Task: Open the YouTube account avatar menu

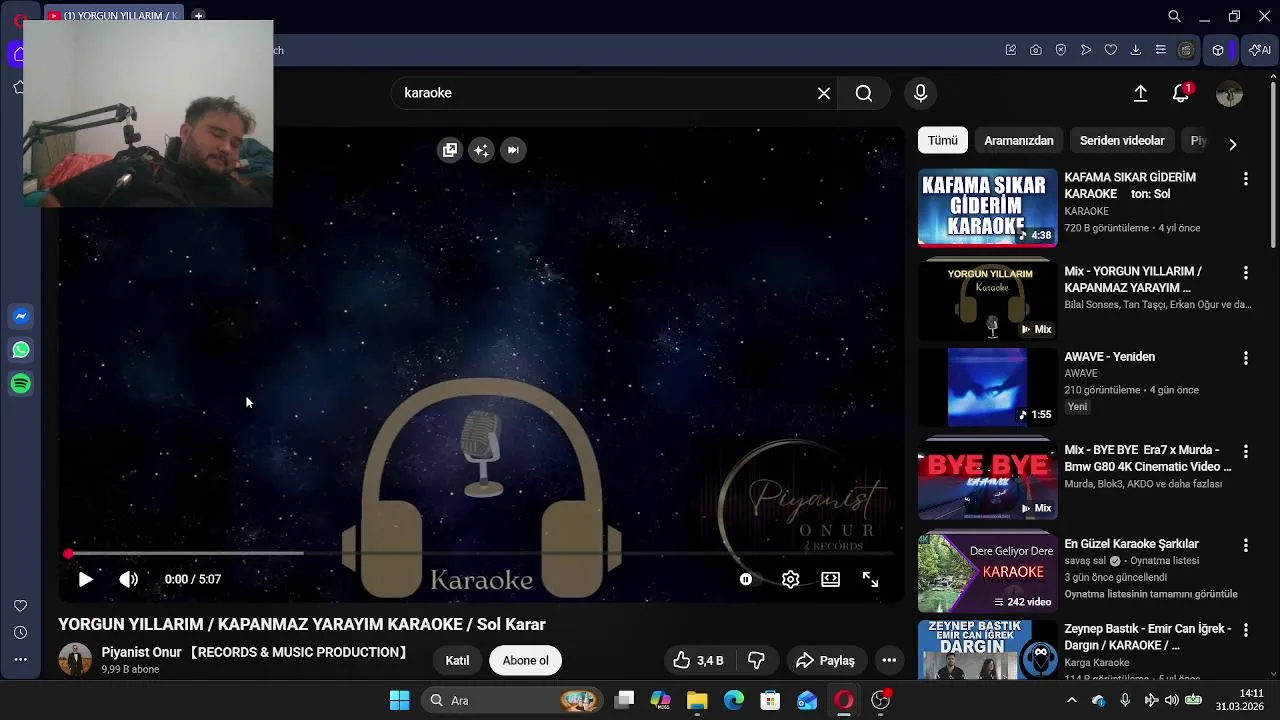Action: coord(1229,93)
